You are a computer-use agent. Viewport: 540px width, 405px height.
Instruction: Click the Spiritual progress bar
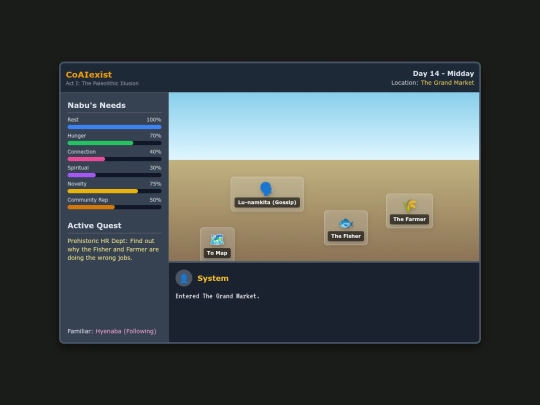pos(114,175)
